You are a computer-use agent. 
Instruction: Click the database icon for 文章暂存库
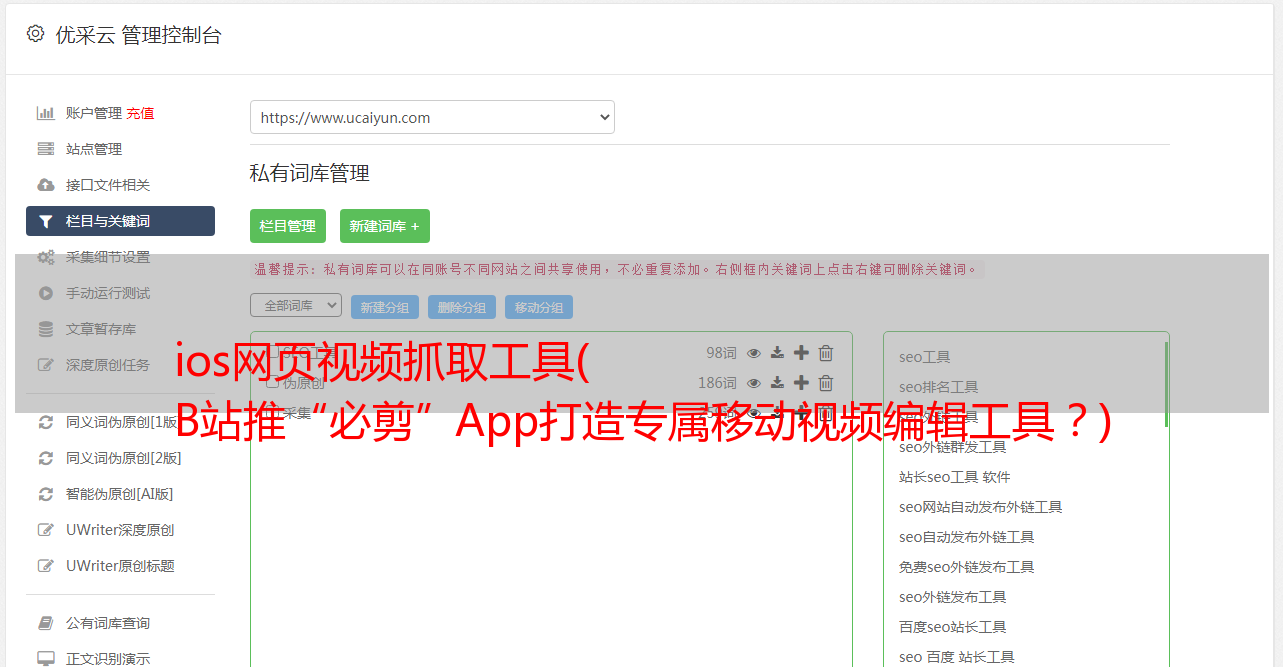tap(46, 329)
